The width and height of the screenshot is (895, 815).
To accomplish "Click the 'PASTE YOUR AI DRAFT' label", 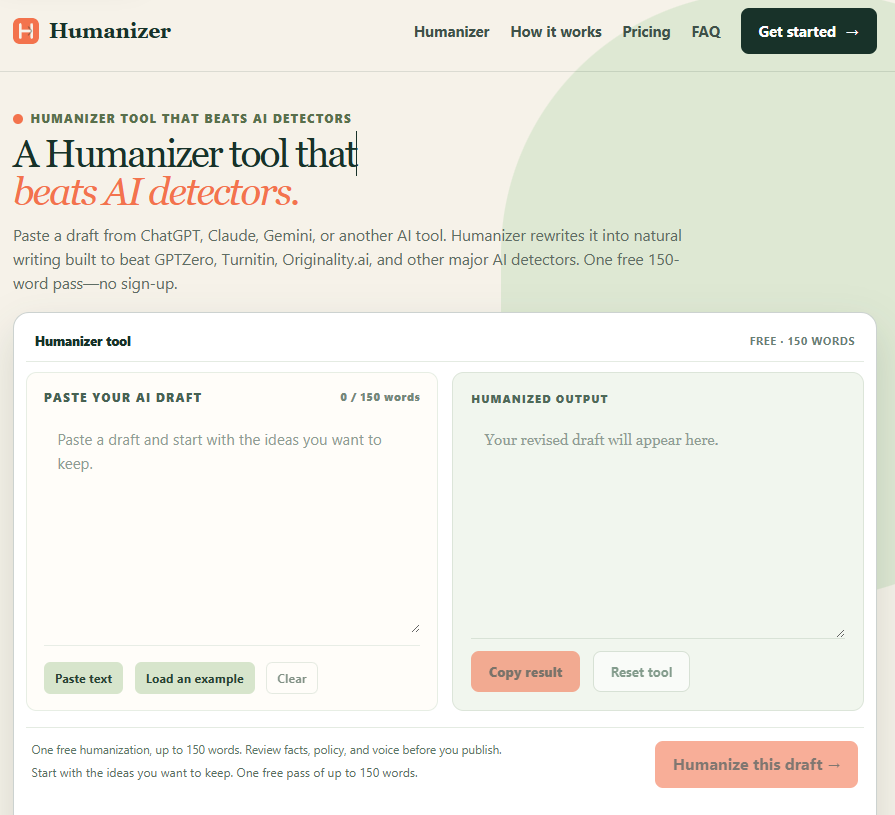I will coord(123,397).
